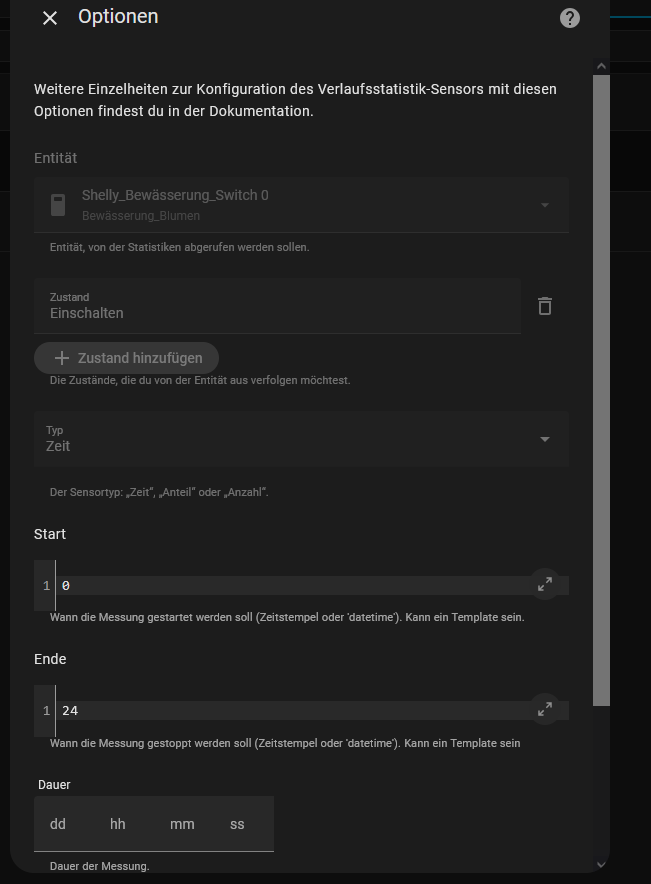Click the plus icon for adding state
This screenshot has height=884, width=651.
pos(62,358)
